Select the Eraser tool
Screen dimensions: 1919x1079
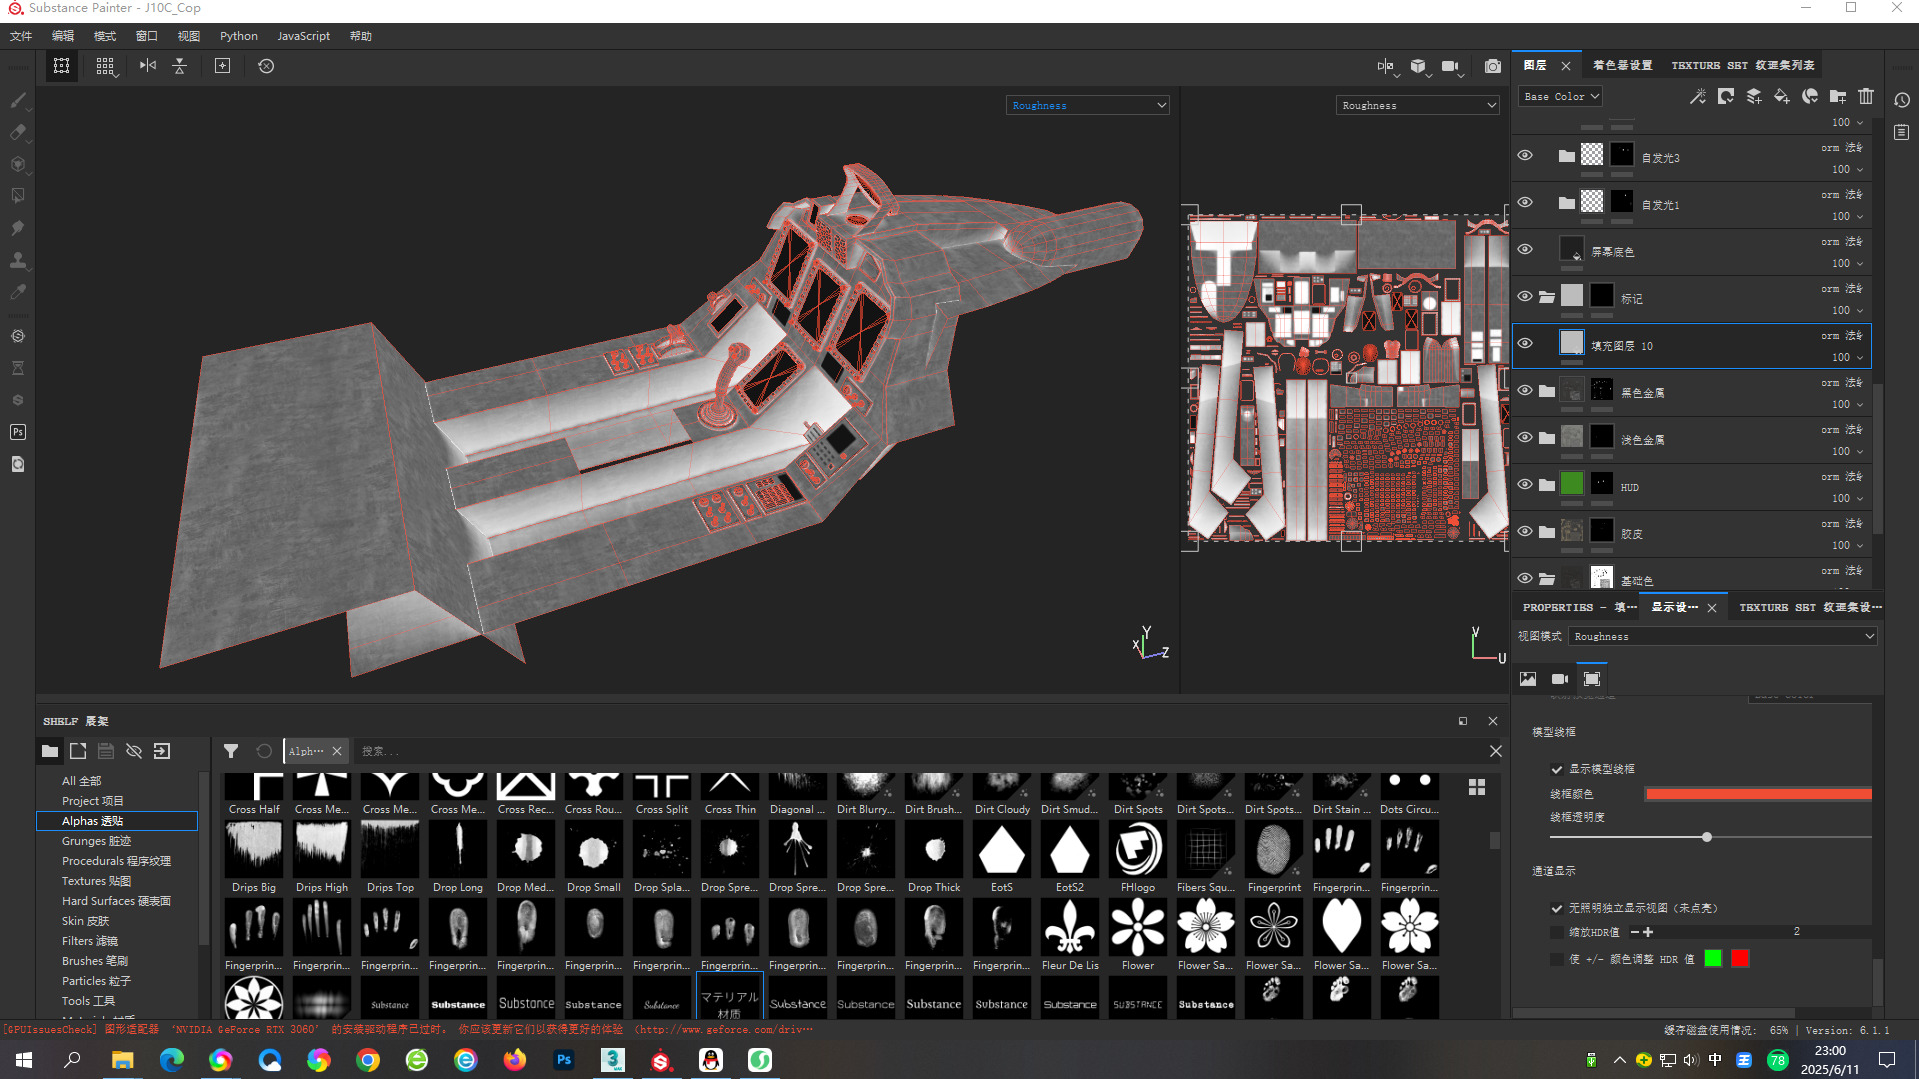(x=18, y=132)
